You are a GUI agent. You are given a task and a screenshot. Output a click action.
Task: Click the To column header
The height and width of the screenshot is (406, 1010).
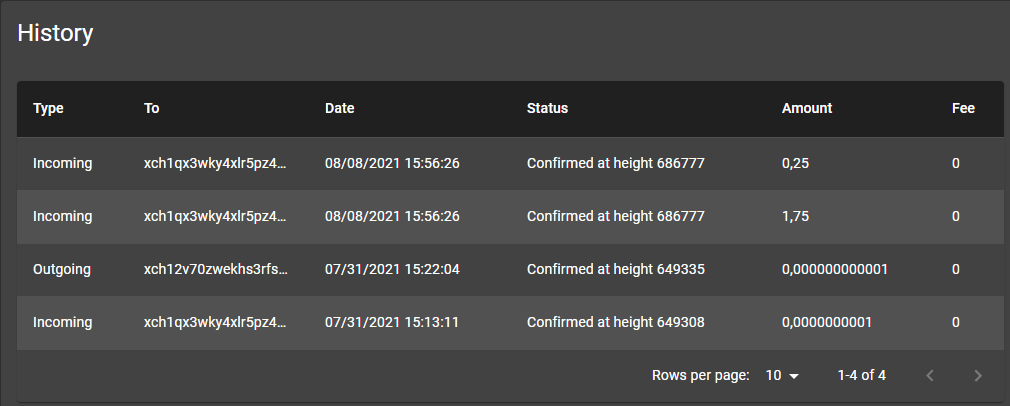[151, 108]
